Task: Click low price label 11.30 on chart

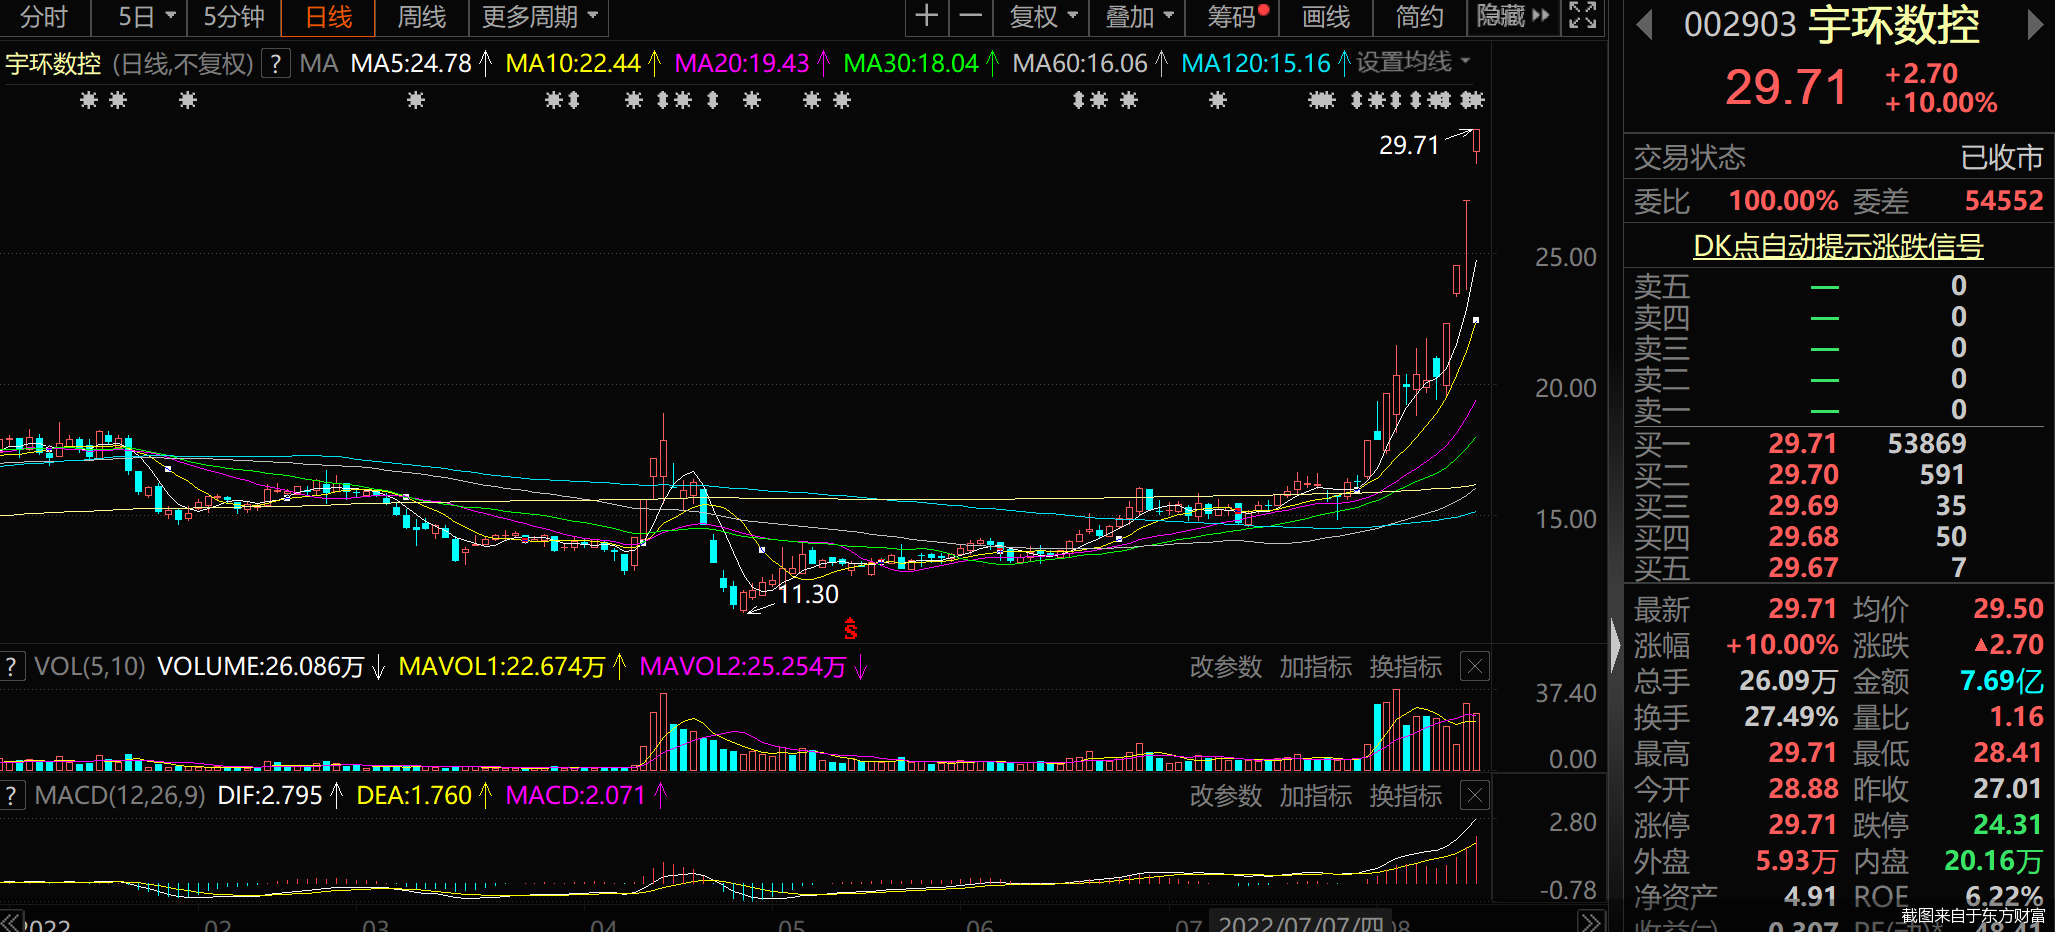Action: [x=808, y=594]
